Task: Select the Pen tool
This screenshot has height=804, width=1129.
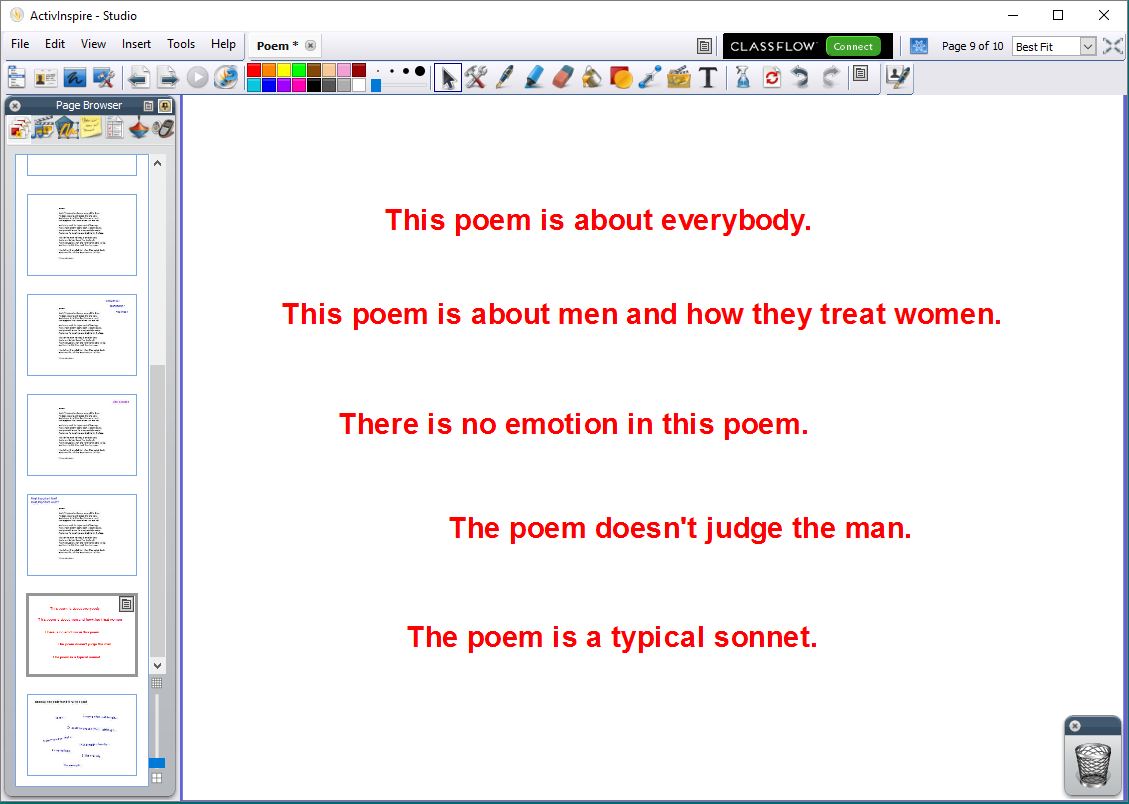Action: click(x=505, y=77)
